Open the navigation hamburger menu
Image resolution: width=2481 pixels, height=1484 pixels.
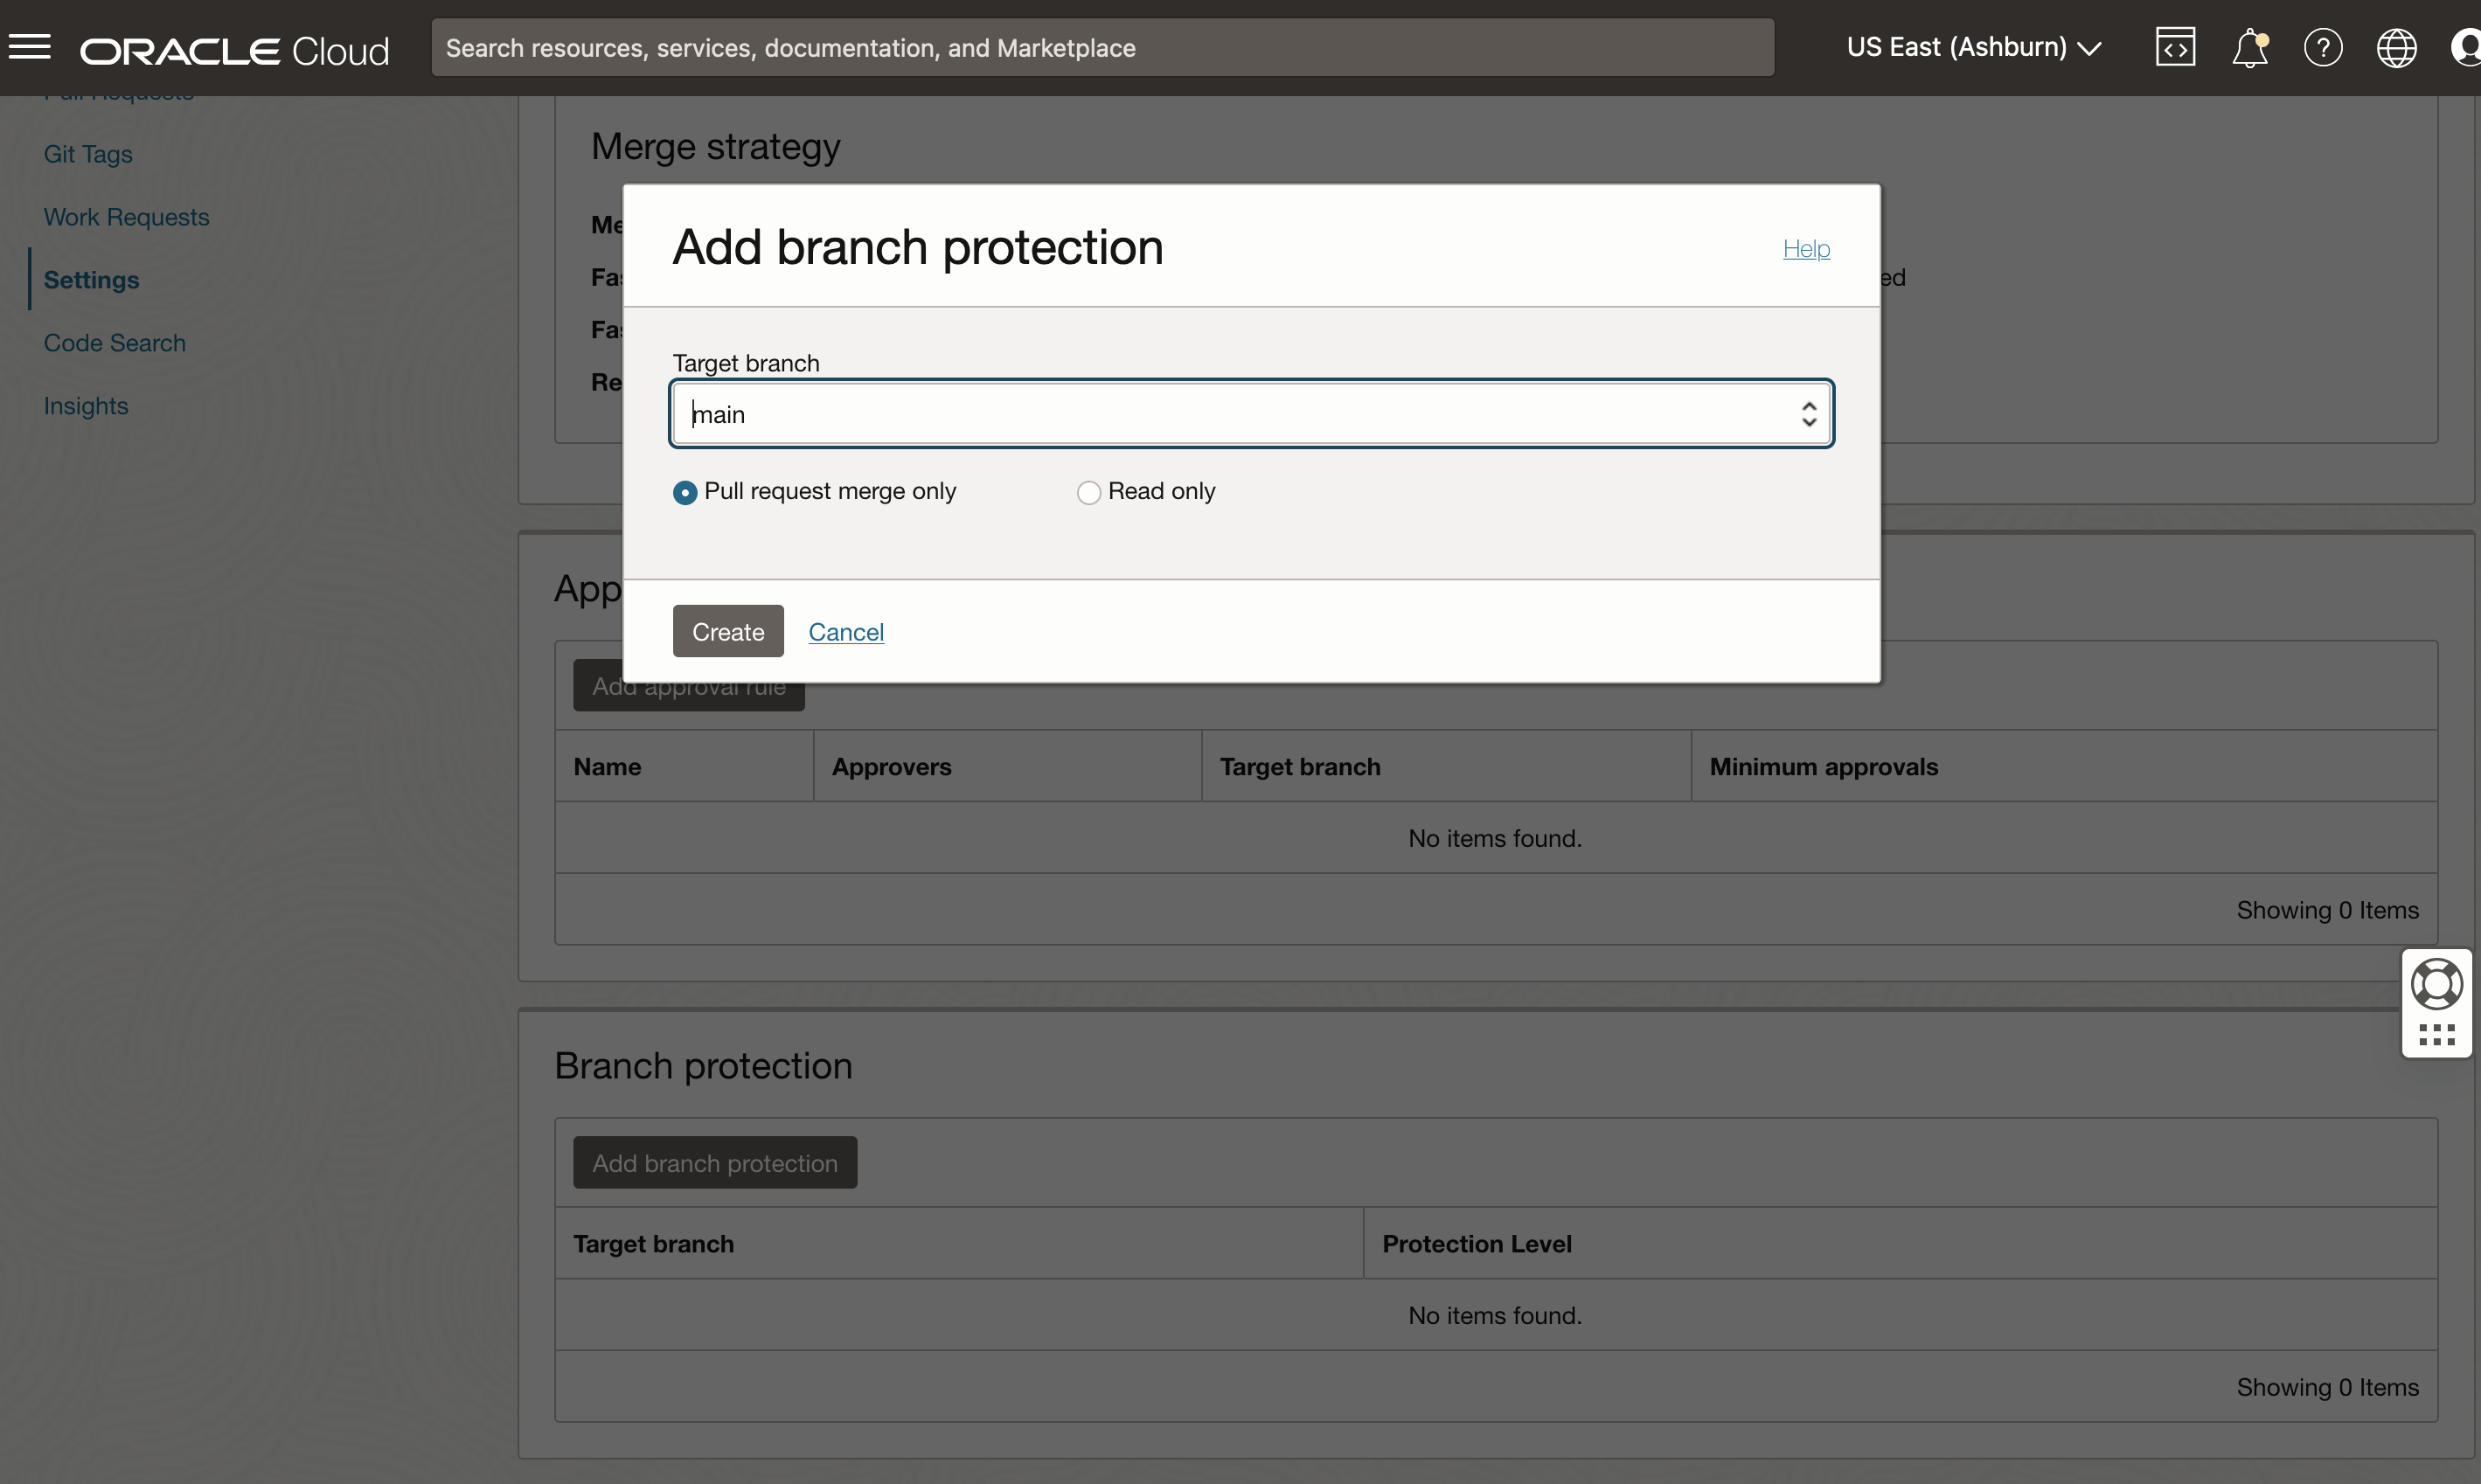30,46
